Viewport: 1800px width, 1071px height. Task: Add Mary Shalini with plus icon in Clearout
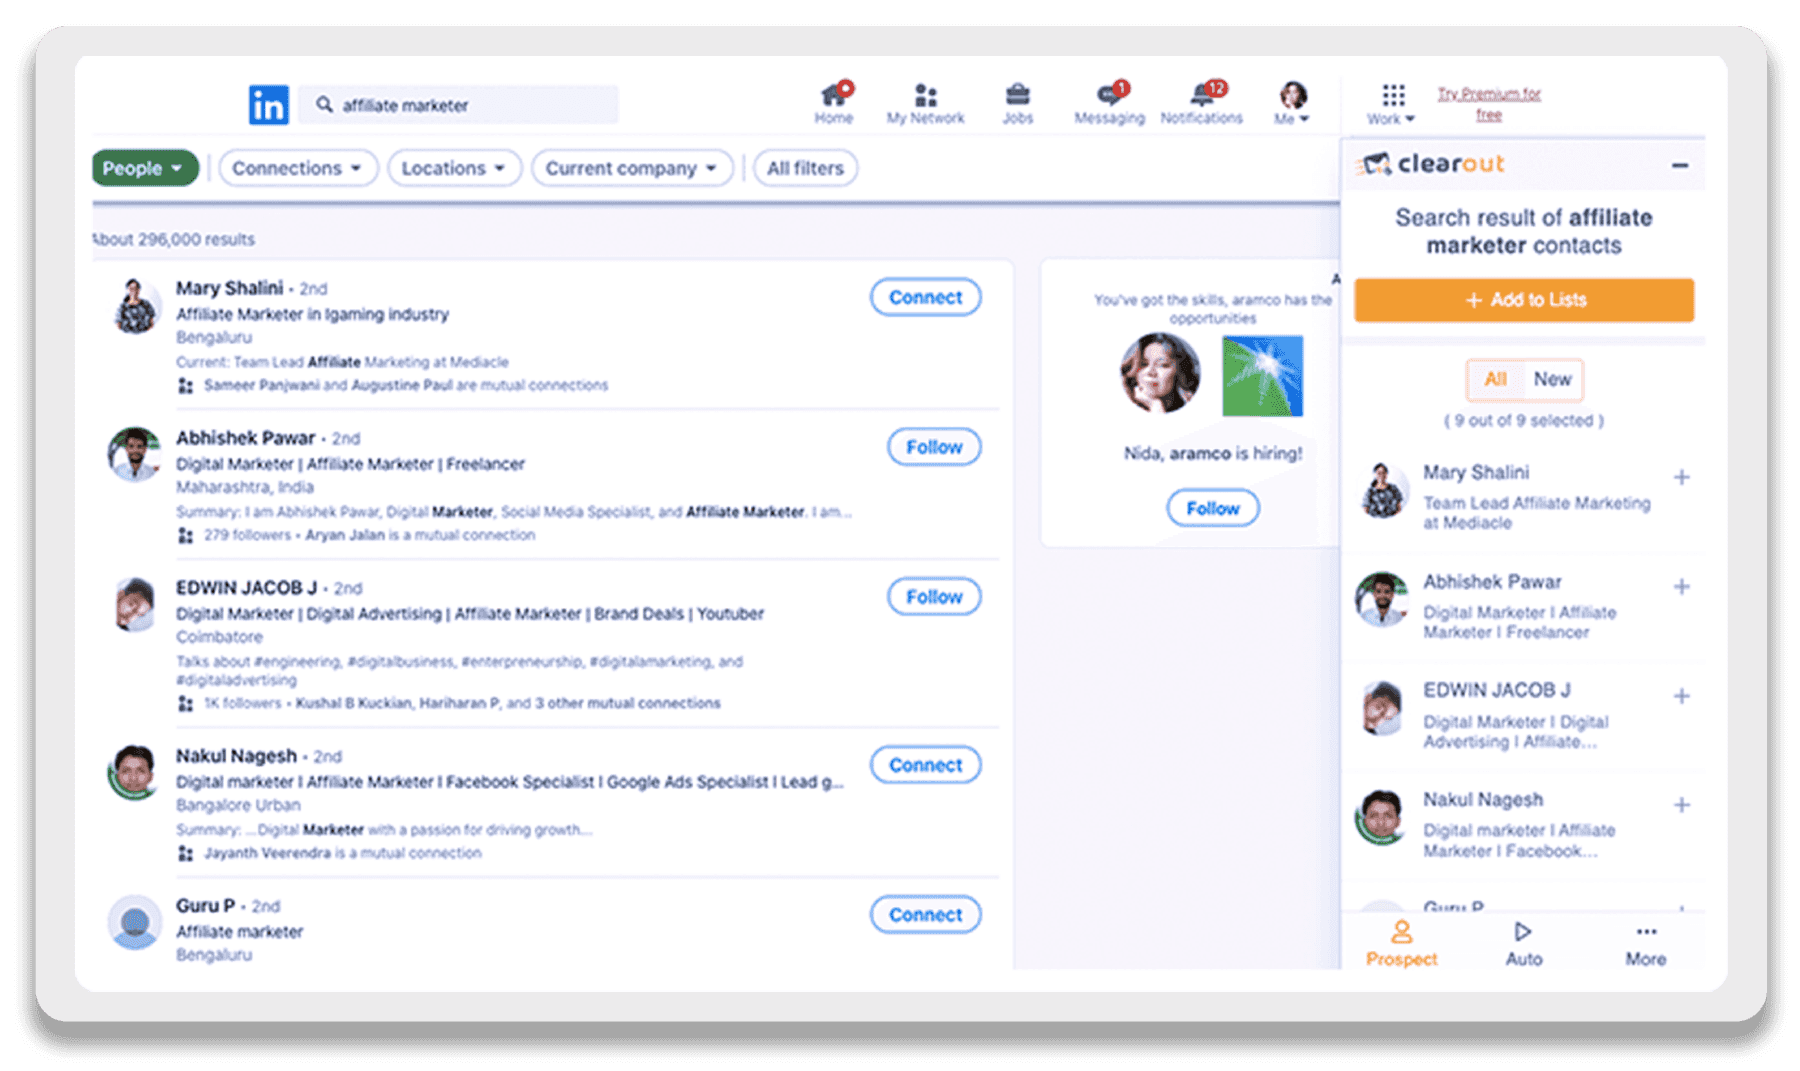tap(1682, 477)
